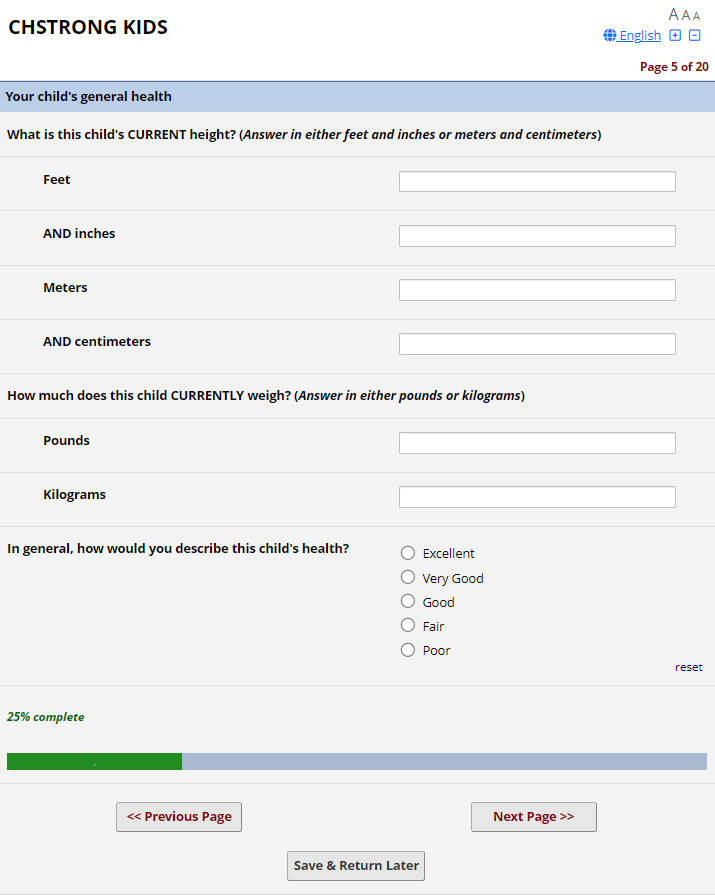Click the globe language icon
The image size is (715, 895).
(x=610, y=36)
